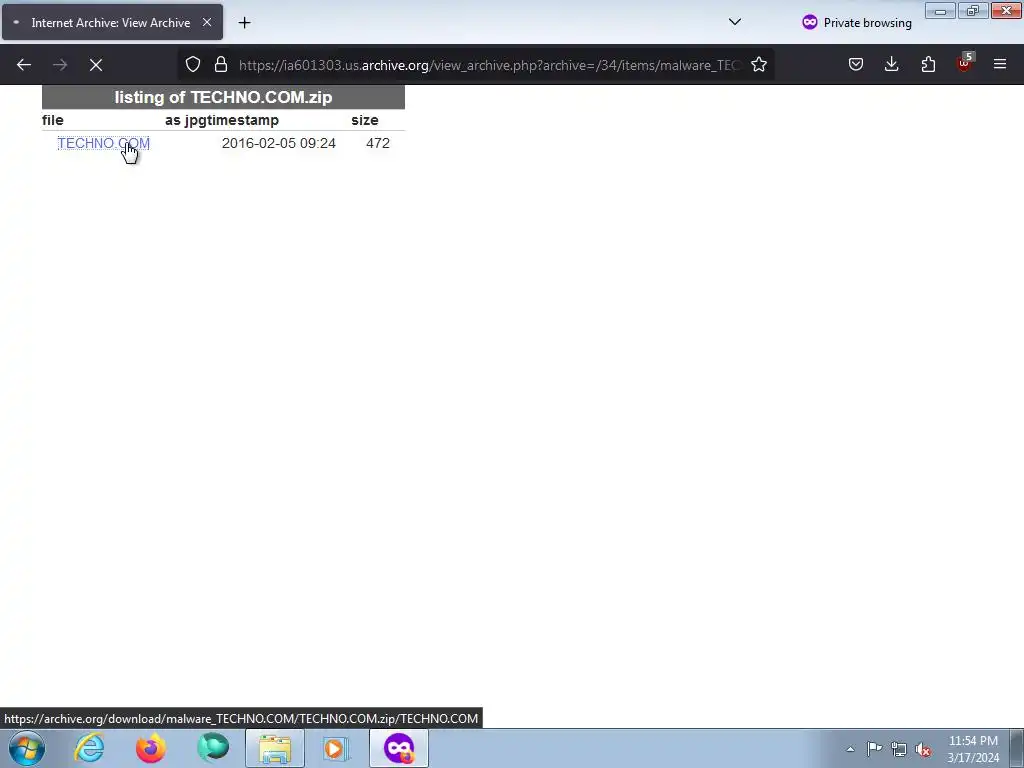
Task: List all tabs dropdown arrow
Action: pos(735,22)
